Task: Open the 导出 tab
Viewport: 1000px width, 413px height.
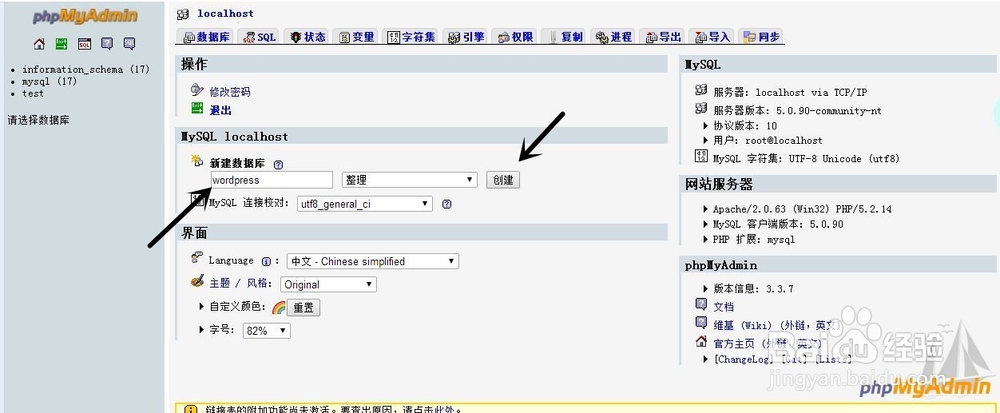Action: coord(664,37)
